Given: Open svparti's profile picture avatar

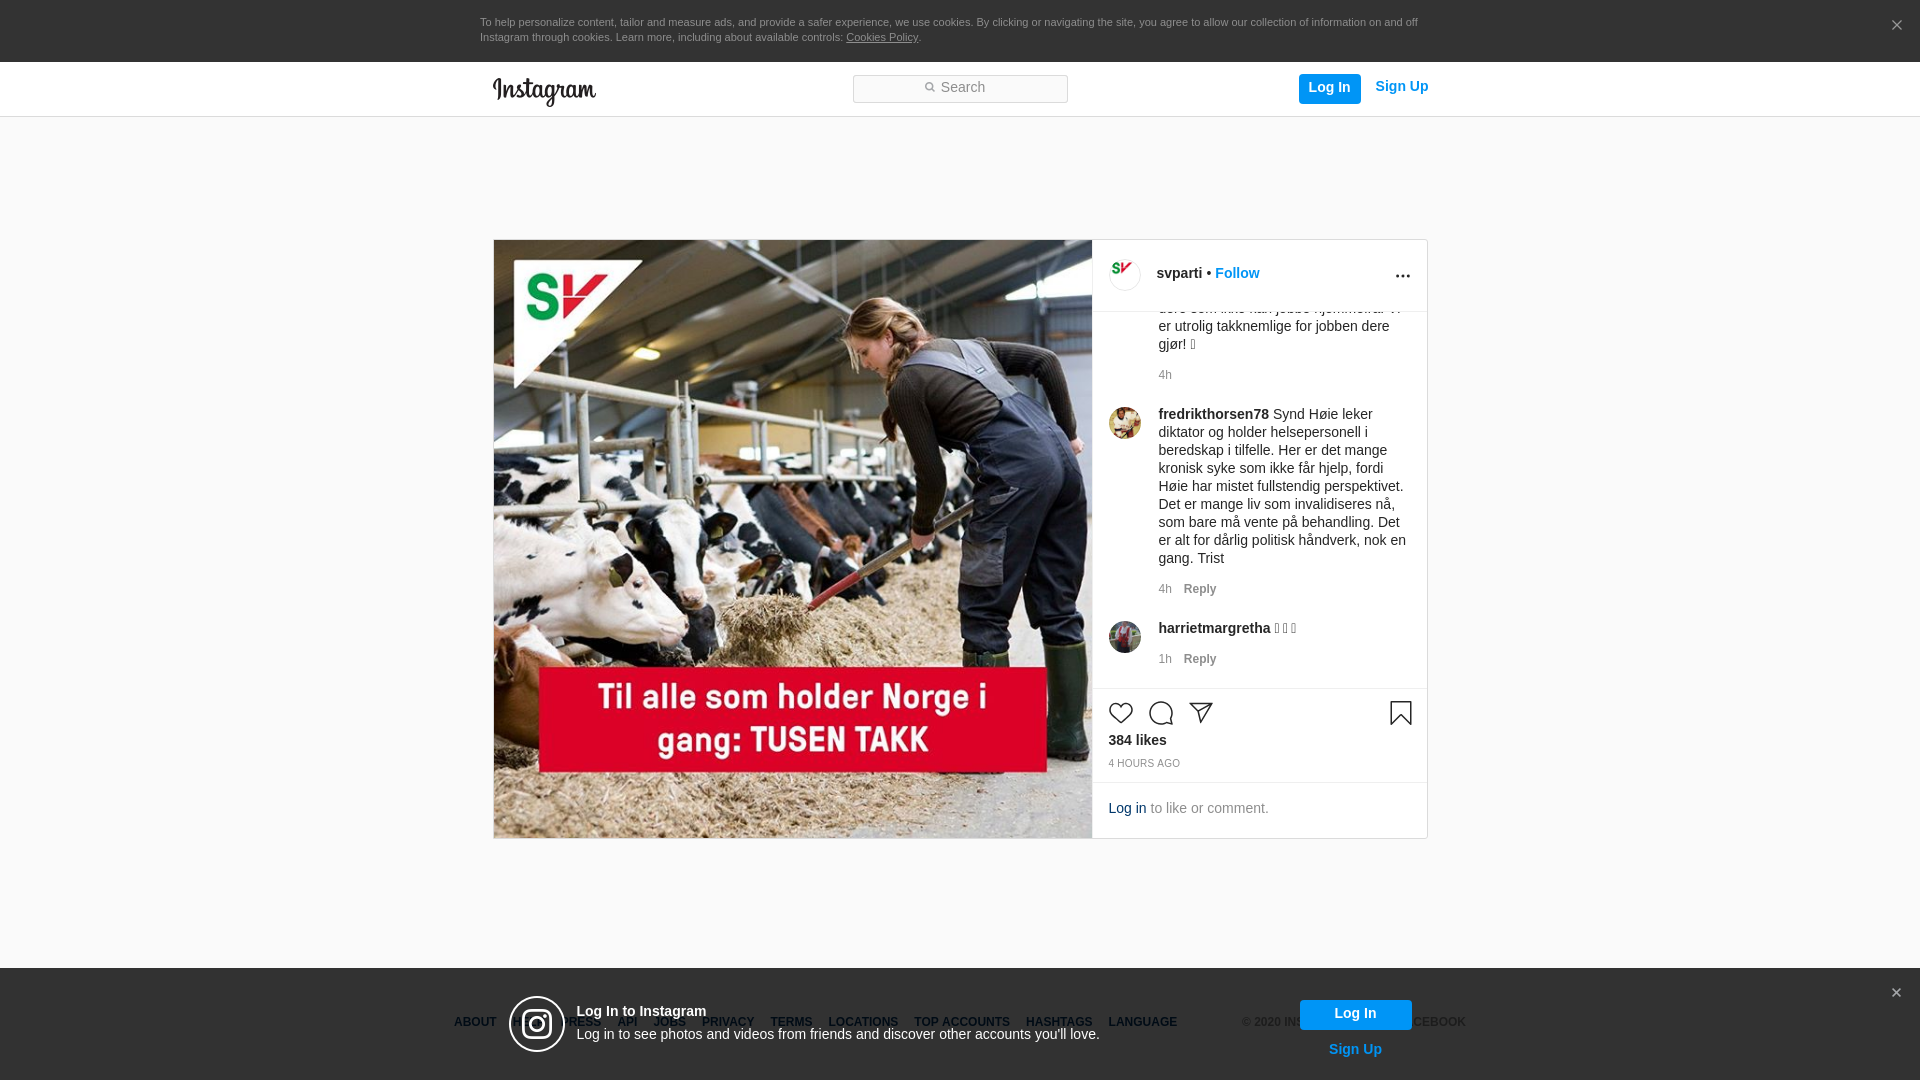Looking at the screenshot, I should [1124, 275].
